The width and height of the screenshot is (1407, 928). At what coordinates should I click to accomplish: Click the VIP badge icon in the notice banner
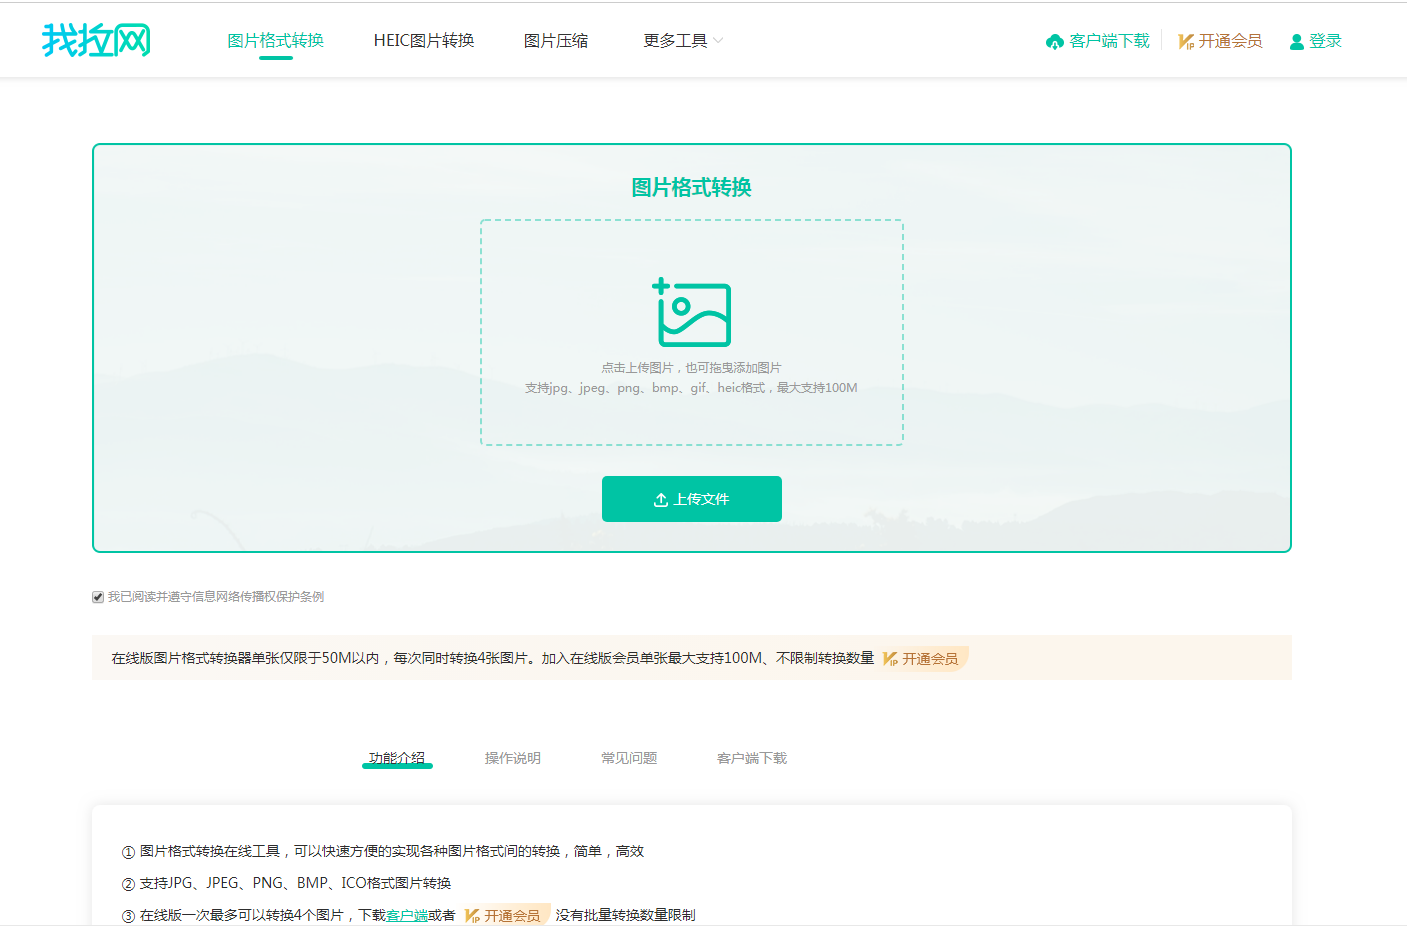[890, 659]
